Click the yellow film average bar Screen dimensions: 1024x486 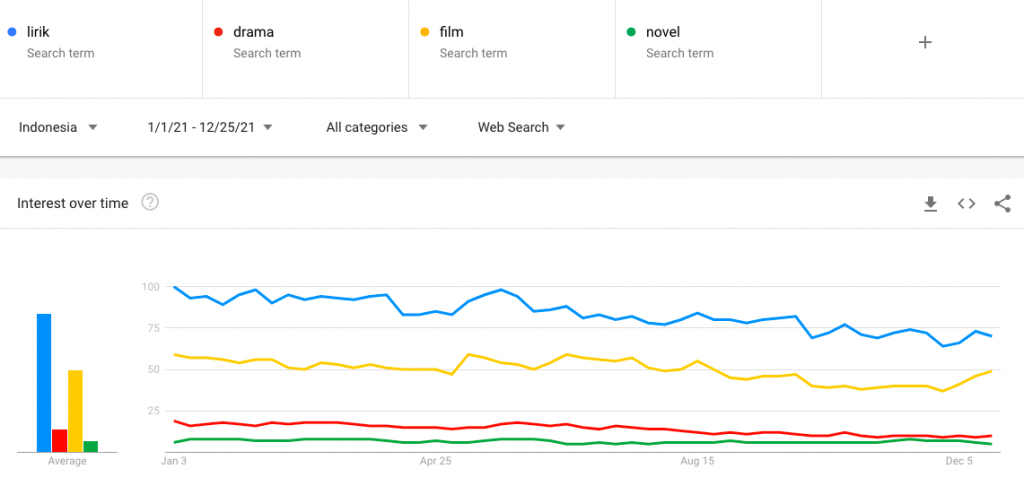75,410
